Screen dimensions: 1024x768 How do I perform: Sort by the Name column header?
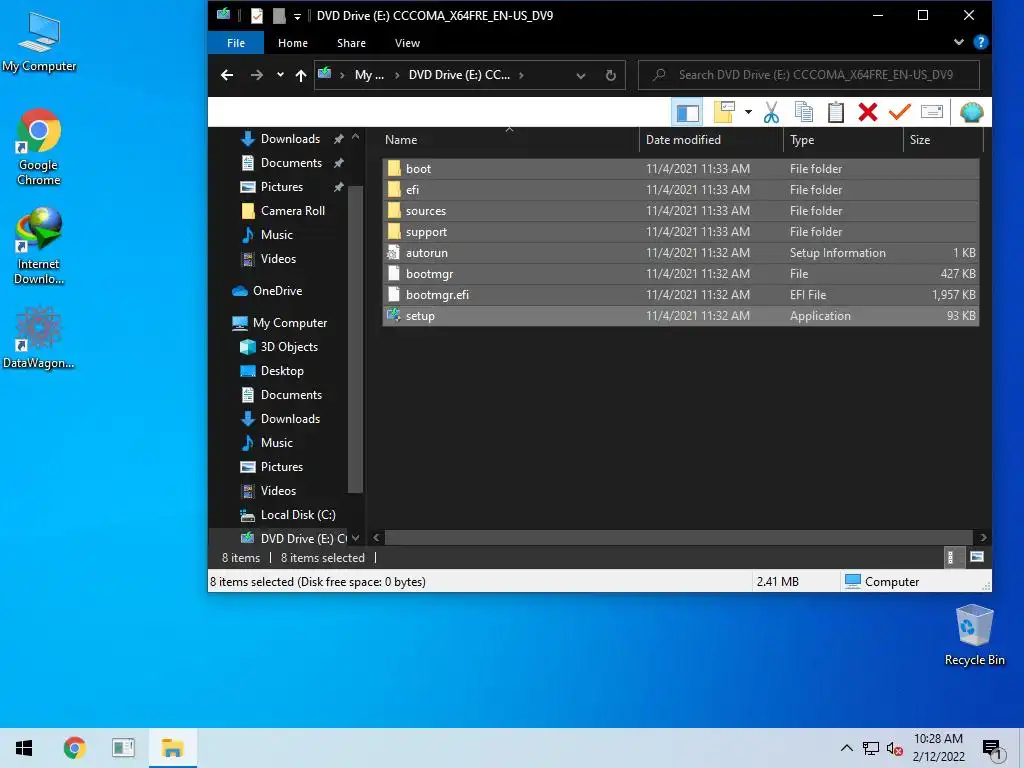(509, 140)
